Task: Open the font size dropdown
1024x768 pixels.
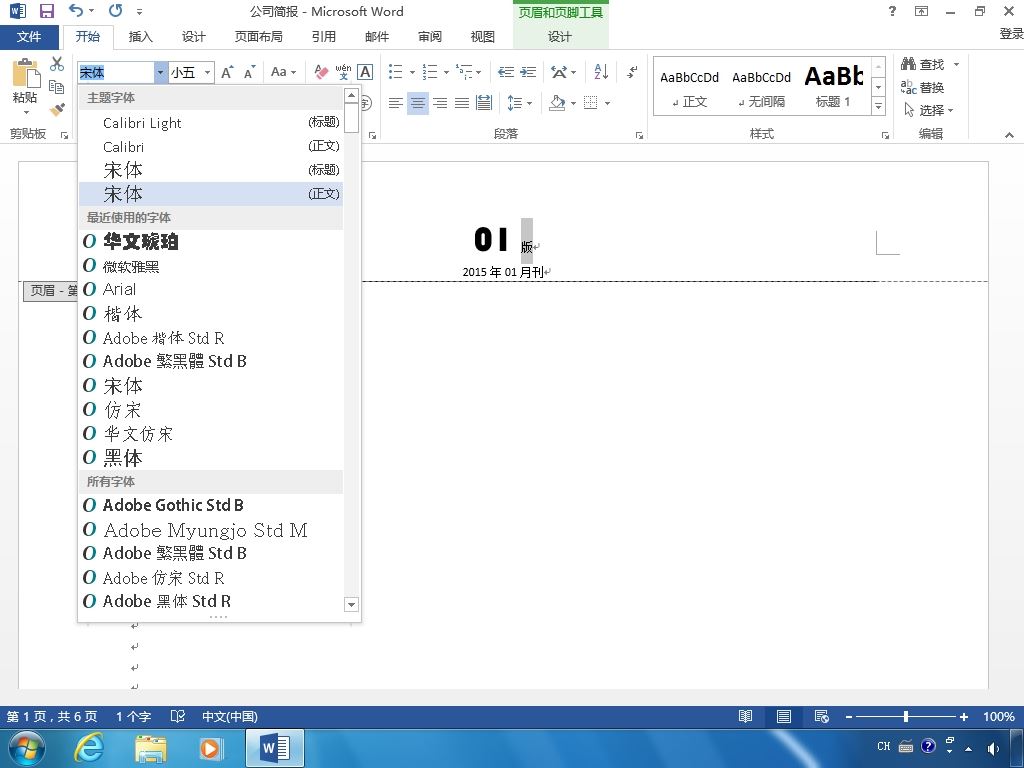Action: (207, 72)
